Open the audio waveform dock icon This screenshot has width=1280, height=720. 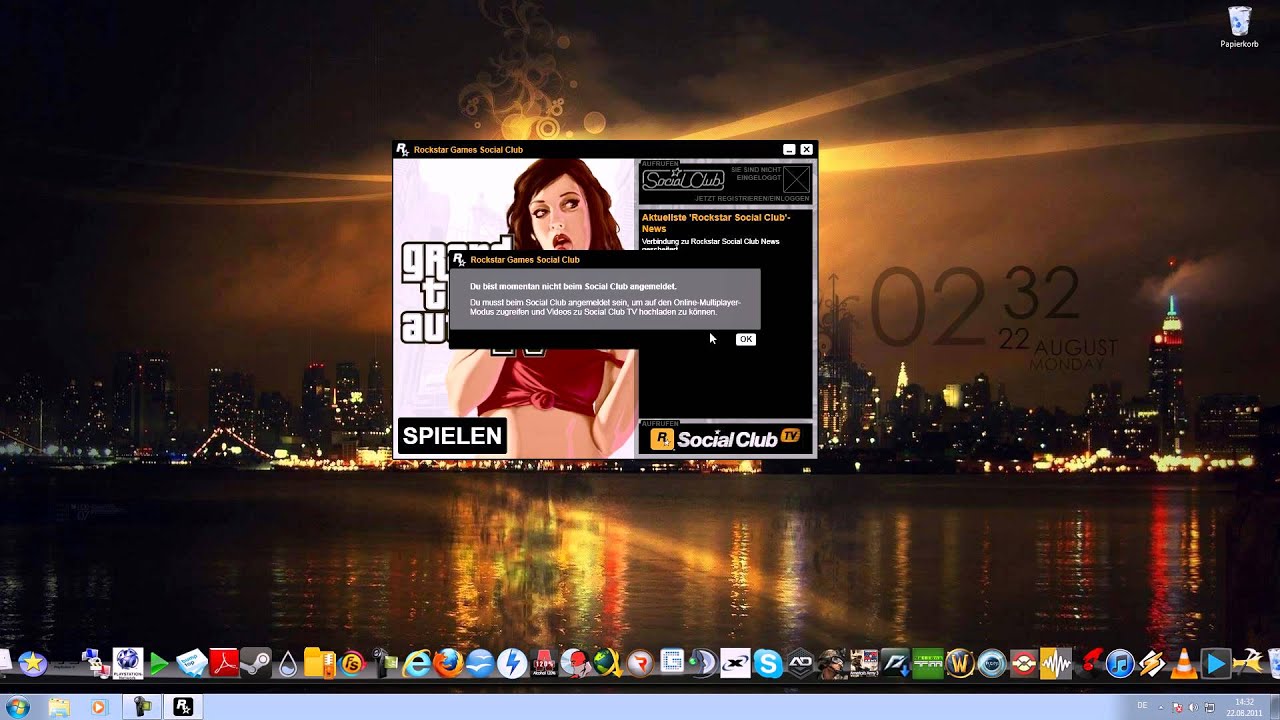(x=1056, y=662)
